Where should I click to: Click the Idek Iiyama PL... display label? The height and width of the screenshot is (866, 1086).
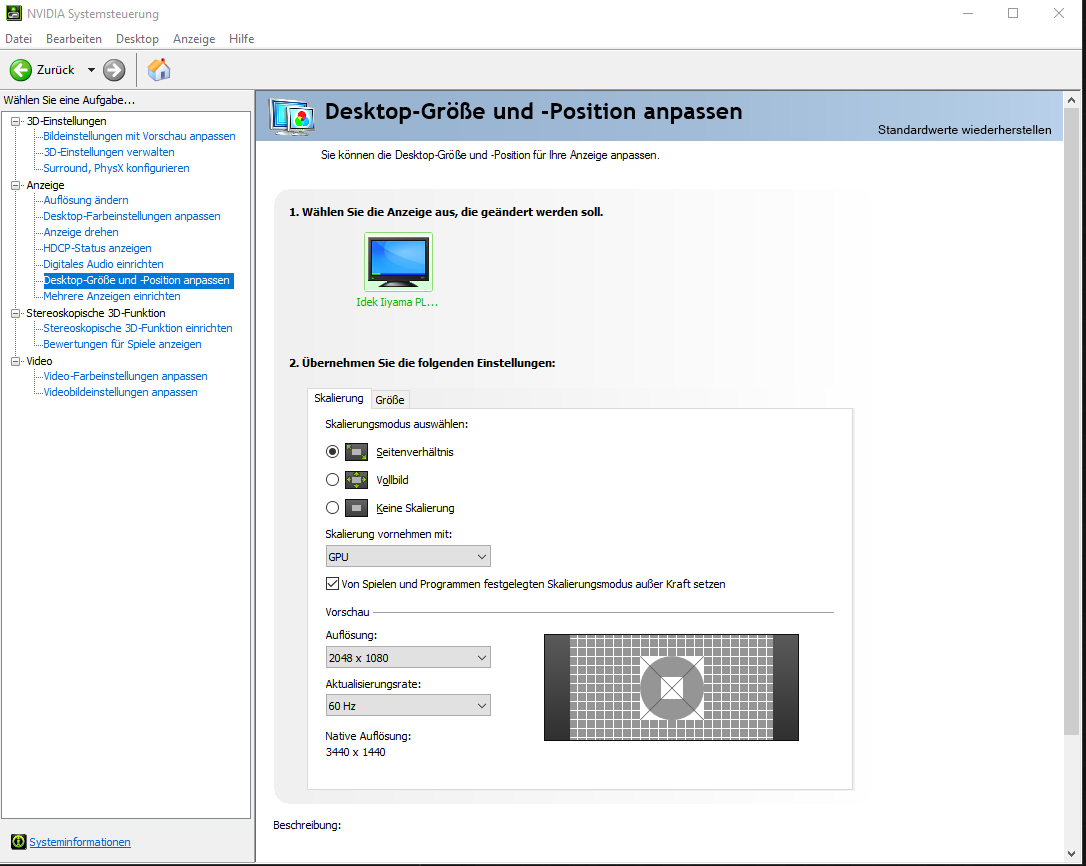coord(397,302)
